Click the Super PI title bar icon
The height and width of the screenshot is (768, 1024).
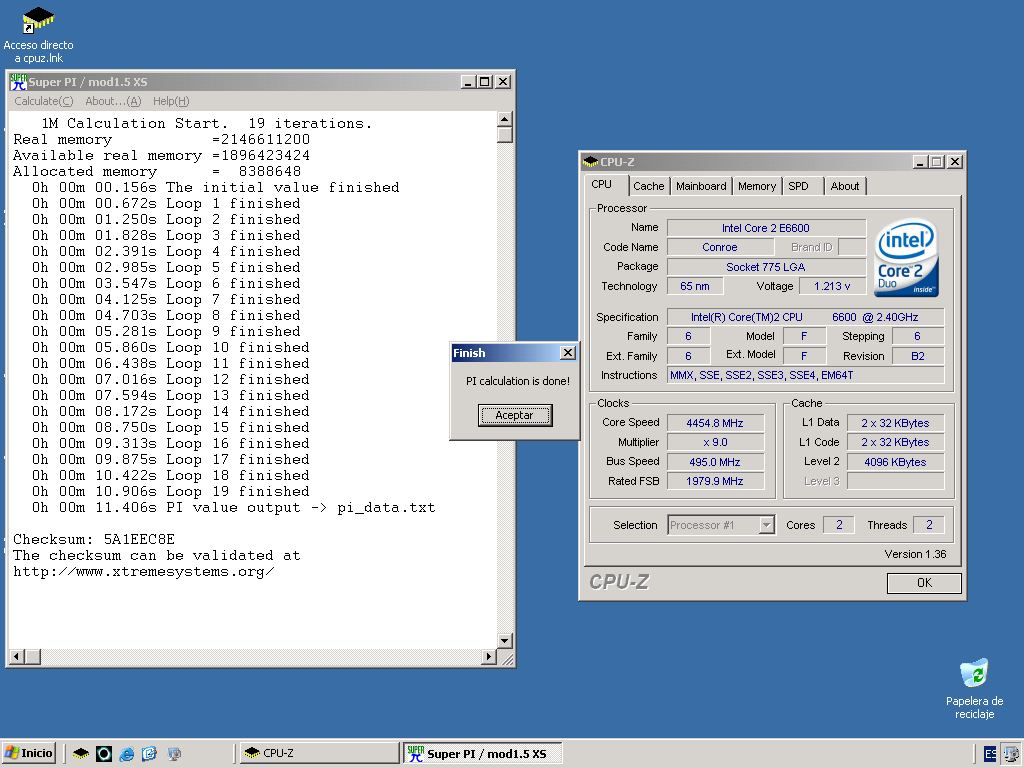[x=18, y=82]
